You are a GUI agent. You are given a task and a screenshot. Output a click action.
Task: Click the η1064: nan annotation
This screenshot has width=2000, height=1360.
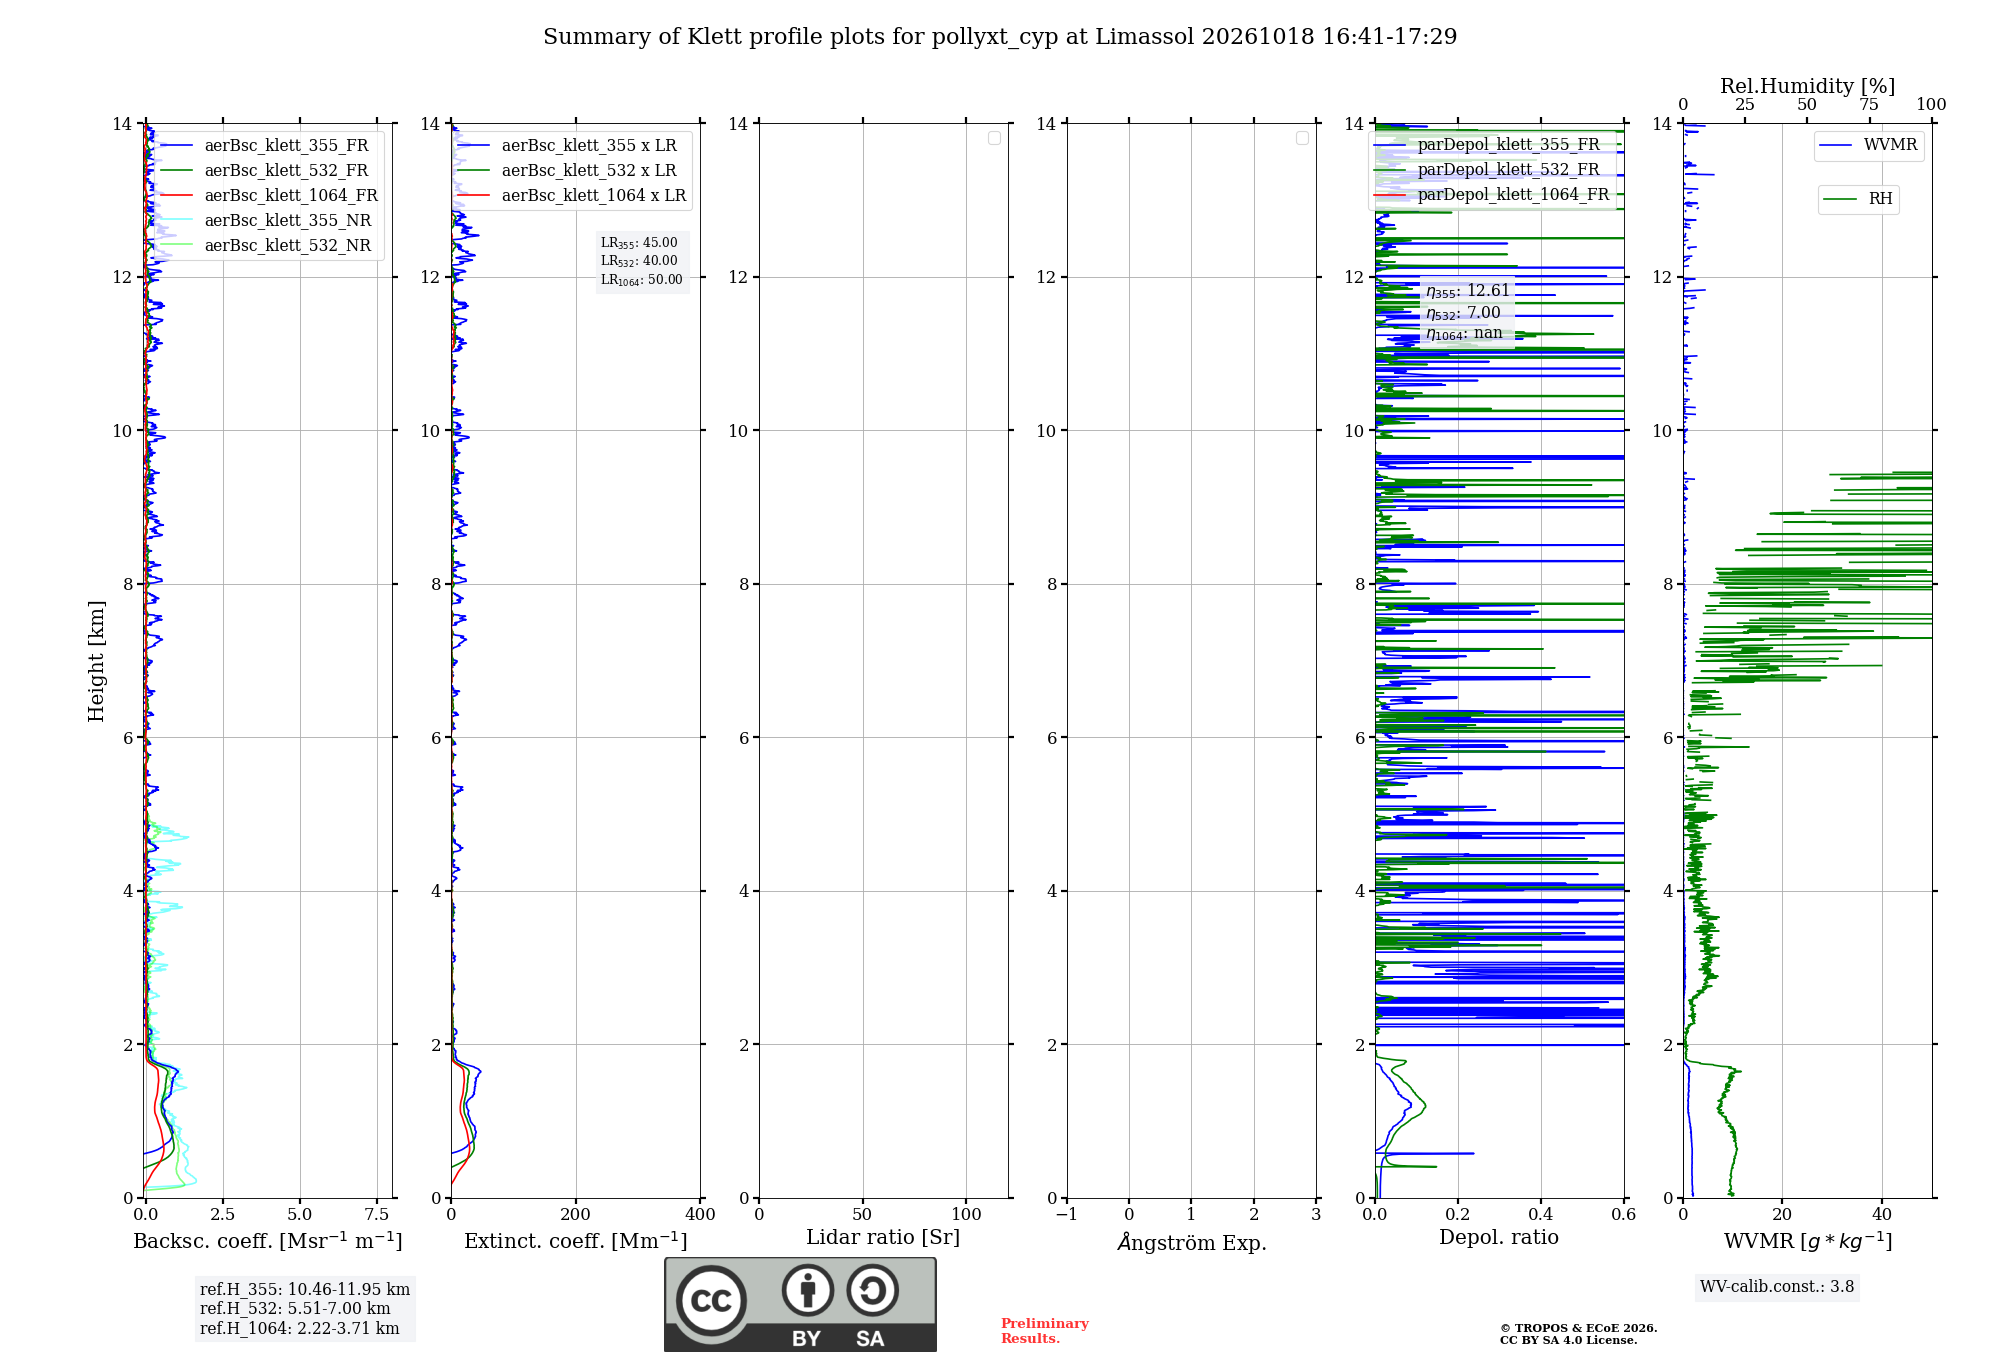[x=1464, y=333]
